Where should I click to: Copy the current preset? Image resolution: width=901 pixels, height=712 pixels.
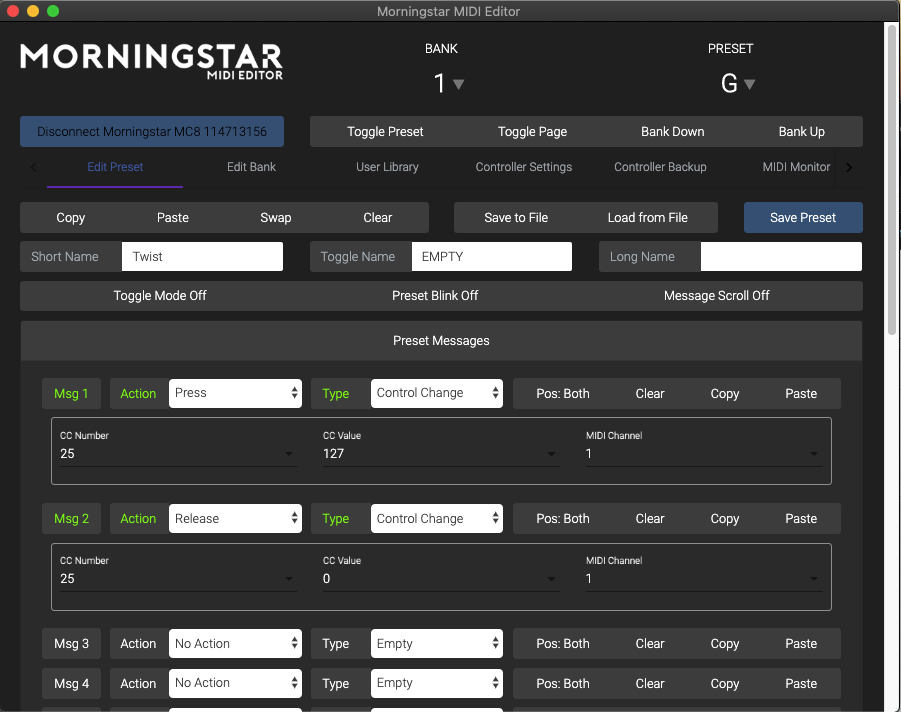(71, 218)
